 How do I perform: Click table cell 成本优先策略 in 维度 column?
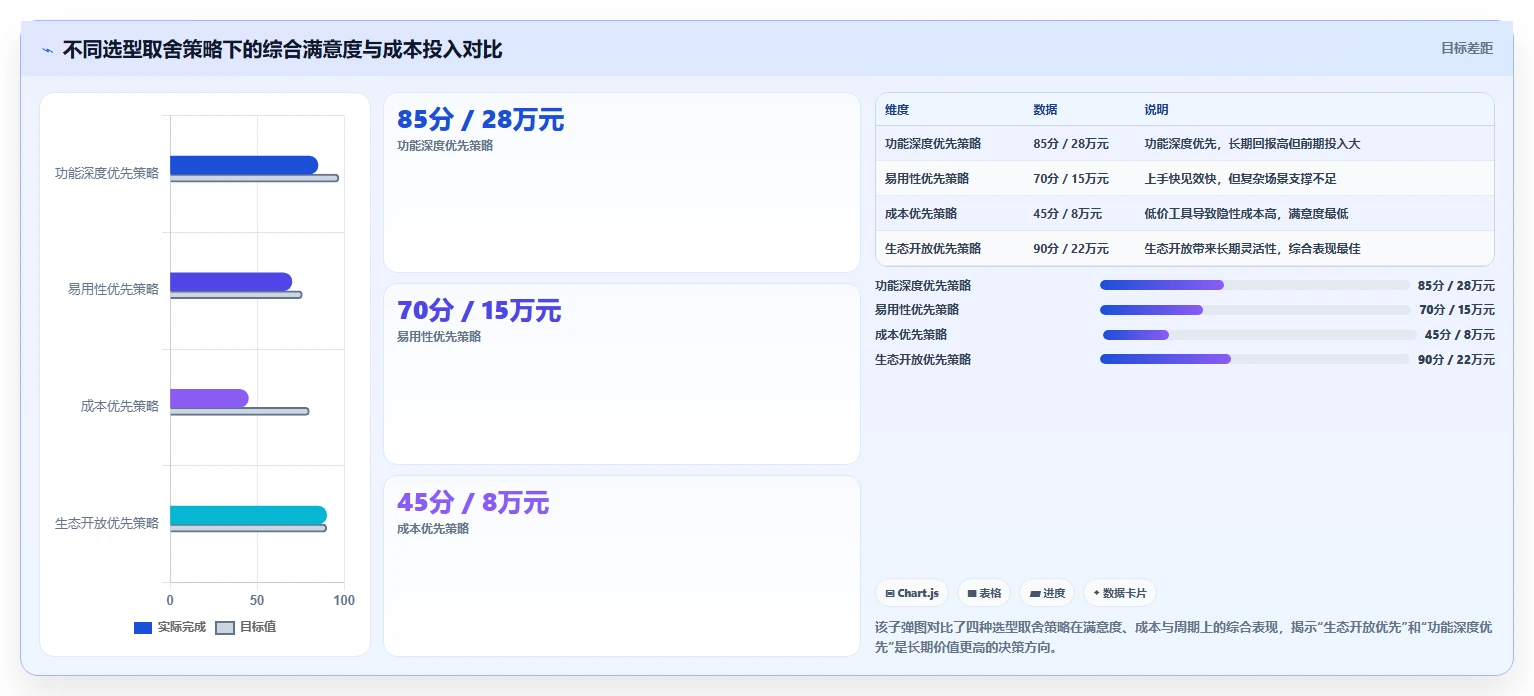921,214
